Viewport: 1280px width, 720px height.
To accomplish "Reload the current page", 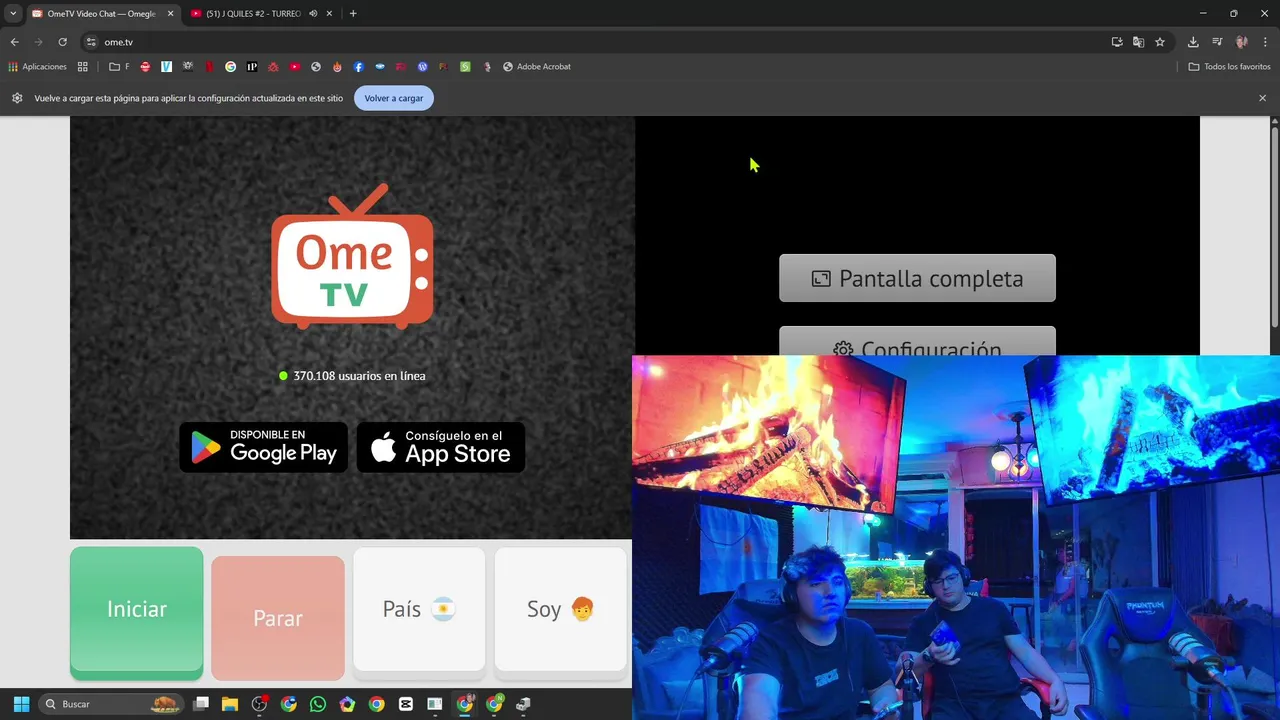I will (x=62, y=42).
